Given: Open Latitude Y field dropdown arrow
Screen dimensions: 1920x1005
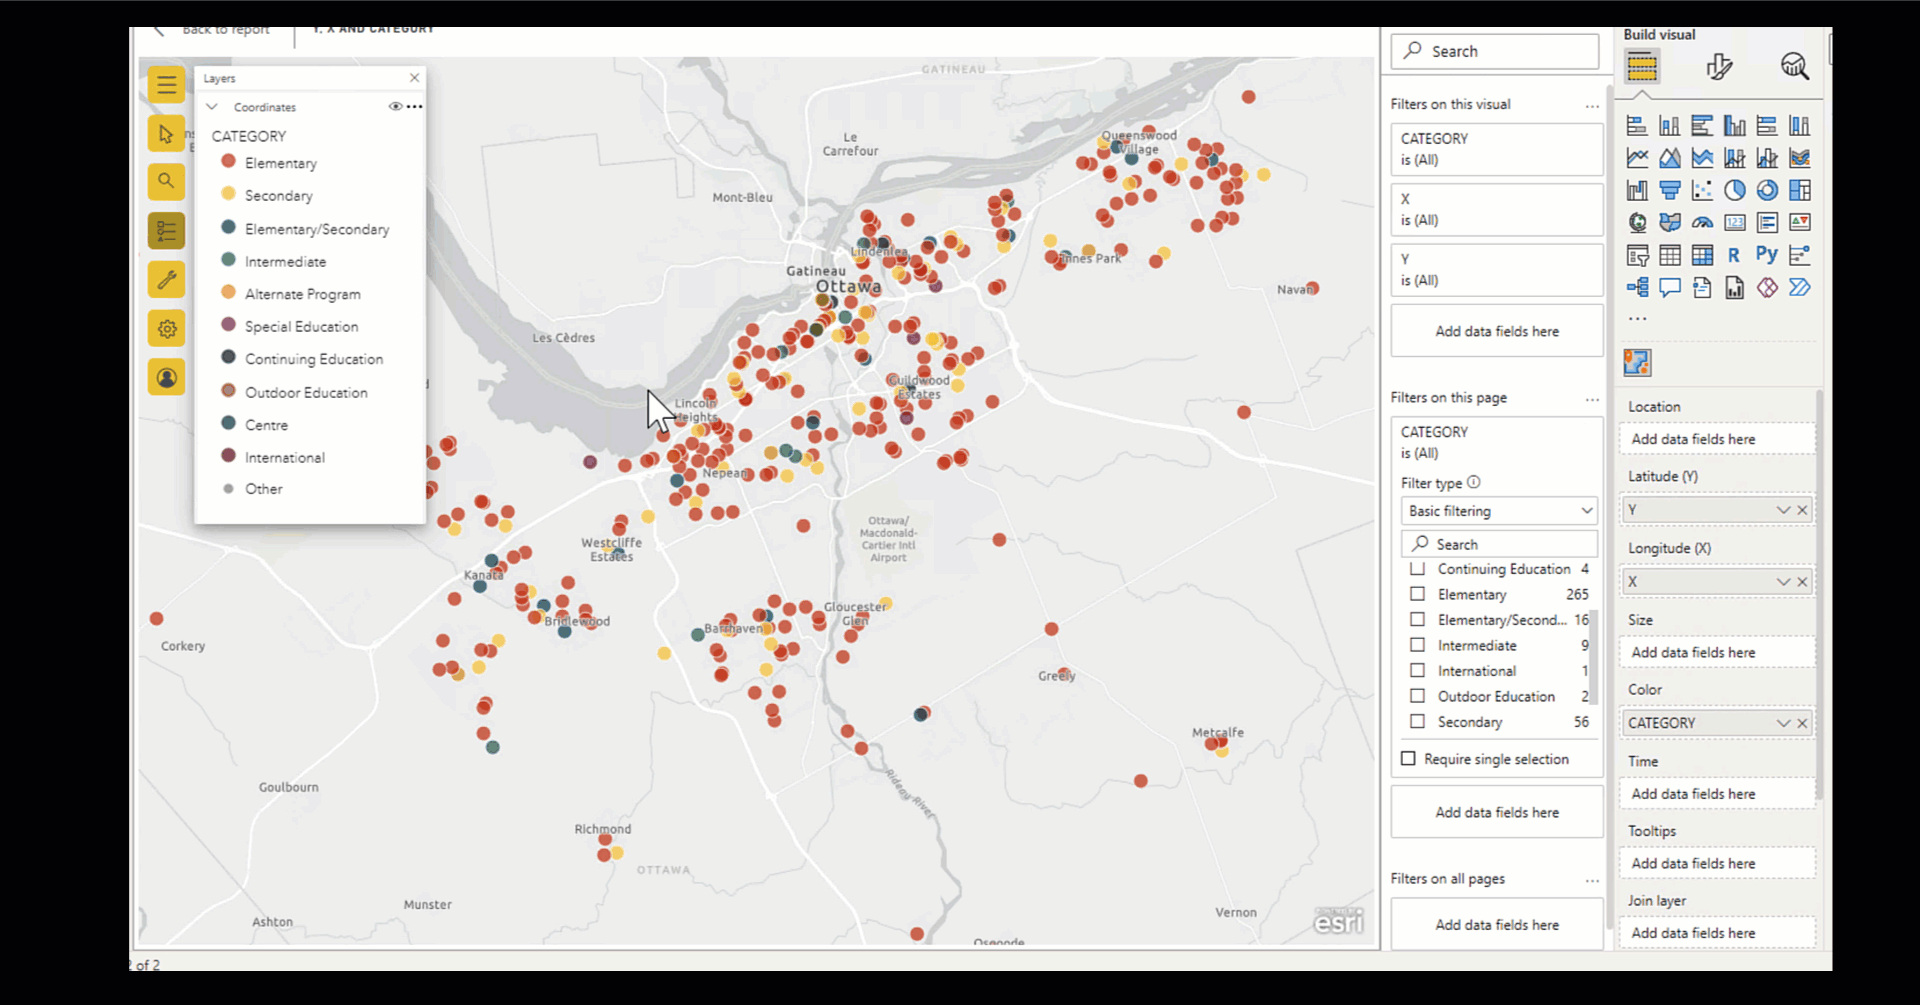Looking at the screenshot, I should [1782, 510].
